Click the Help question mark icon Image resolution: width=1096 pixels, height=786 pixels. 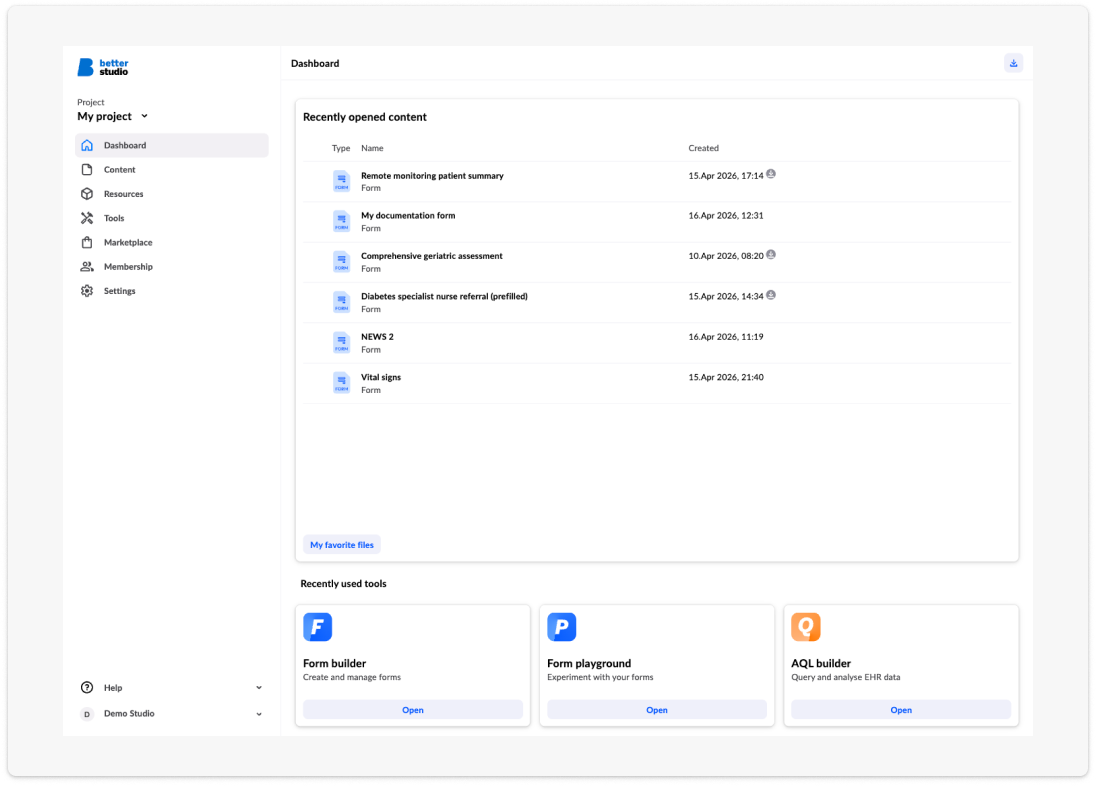(87, 687)
